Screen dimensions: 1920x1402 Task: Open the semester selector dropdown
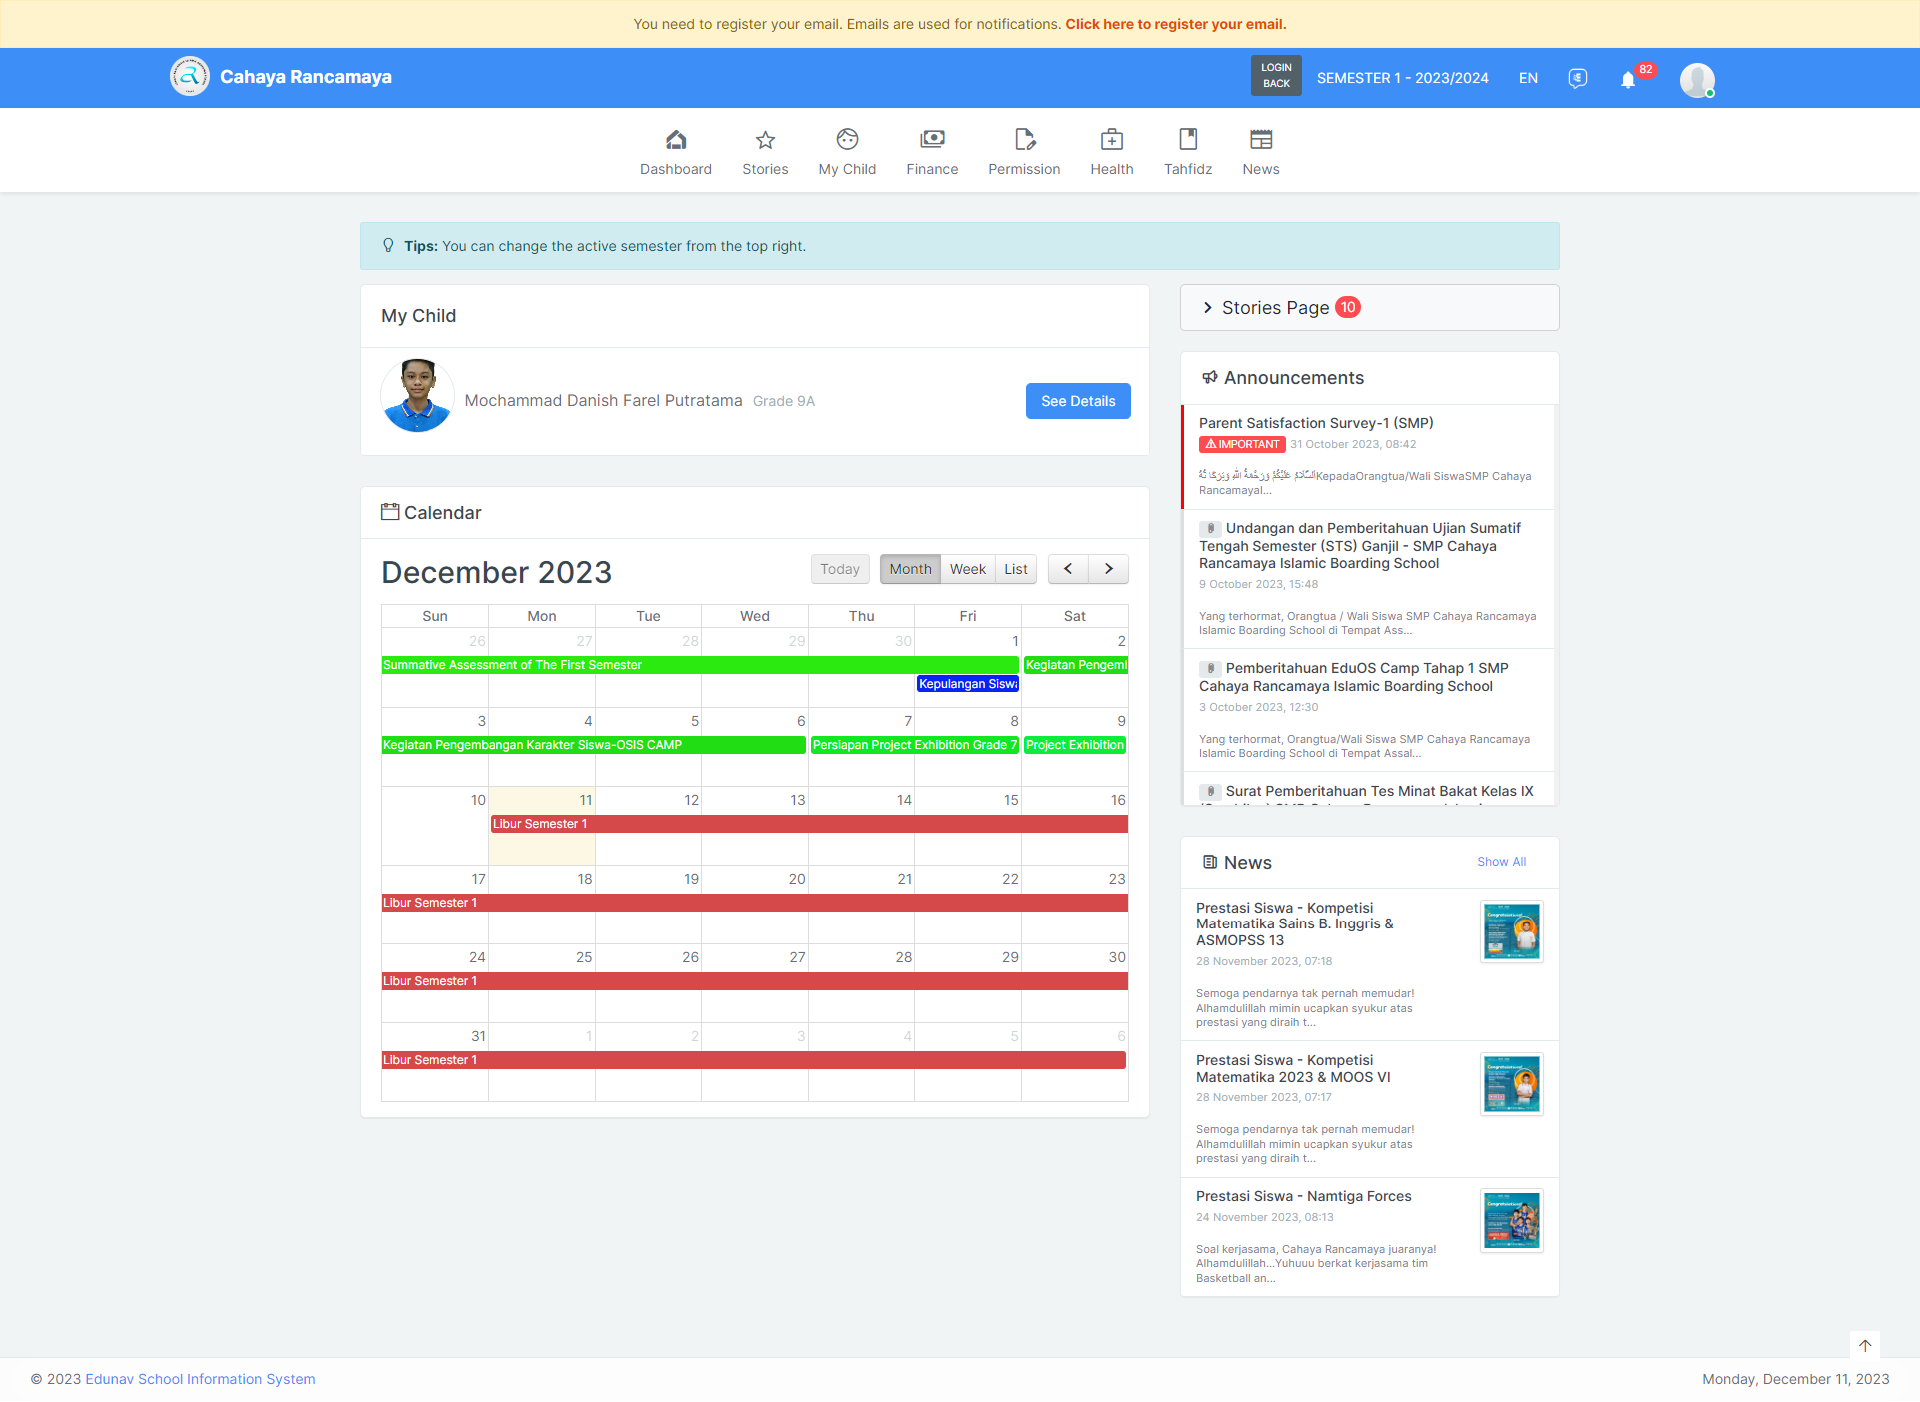coord(1402,78)
